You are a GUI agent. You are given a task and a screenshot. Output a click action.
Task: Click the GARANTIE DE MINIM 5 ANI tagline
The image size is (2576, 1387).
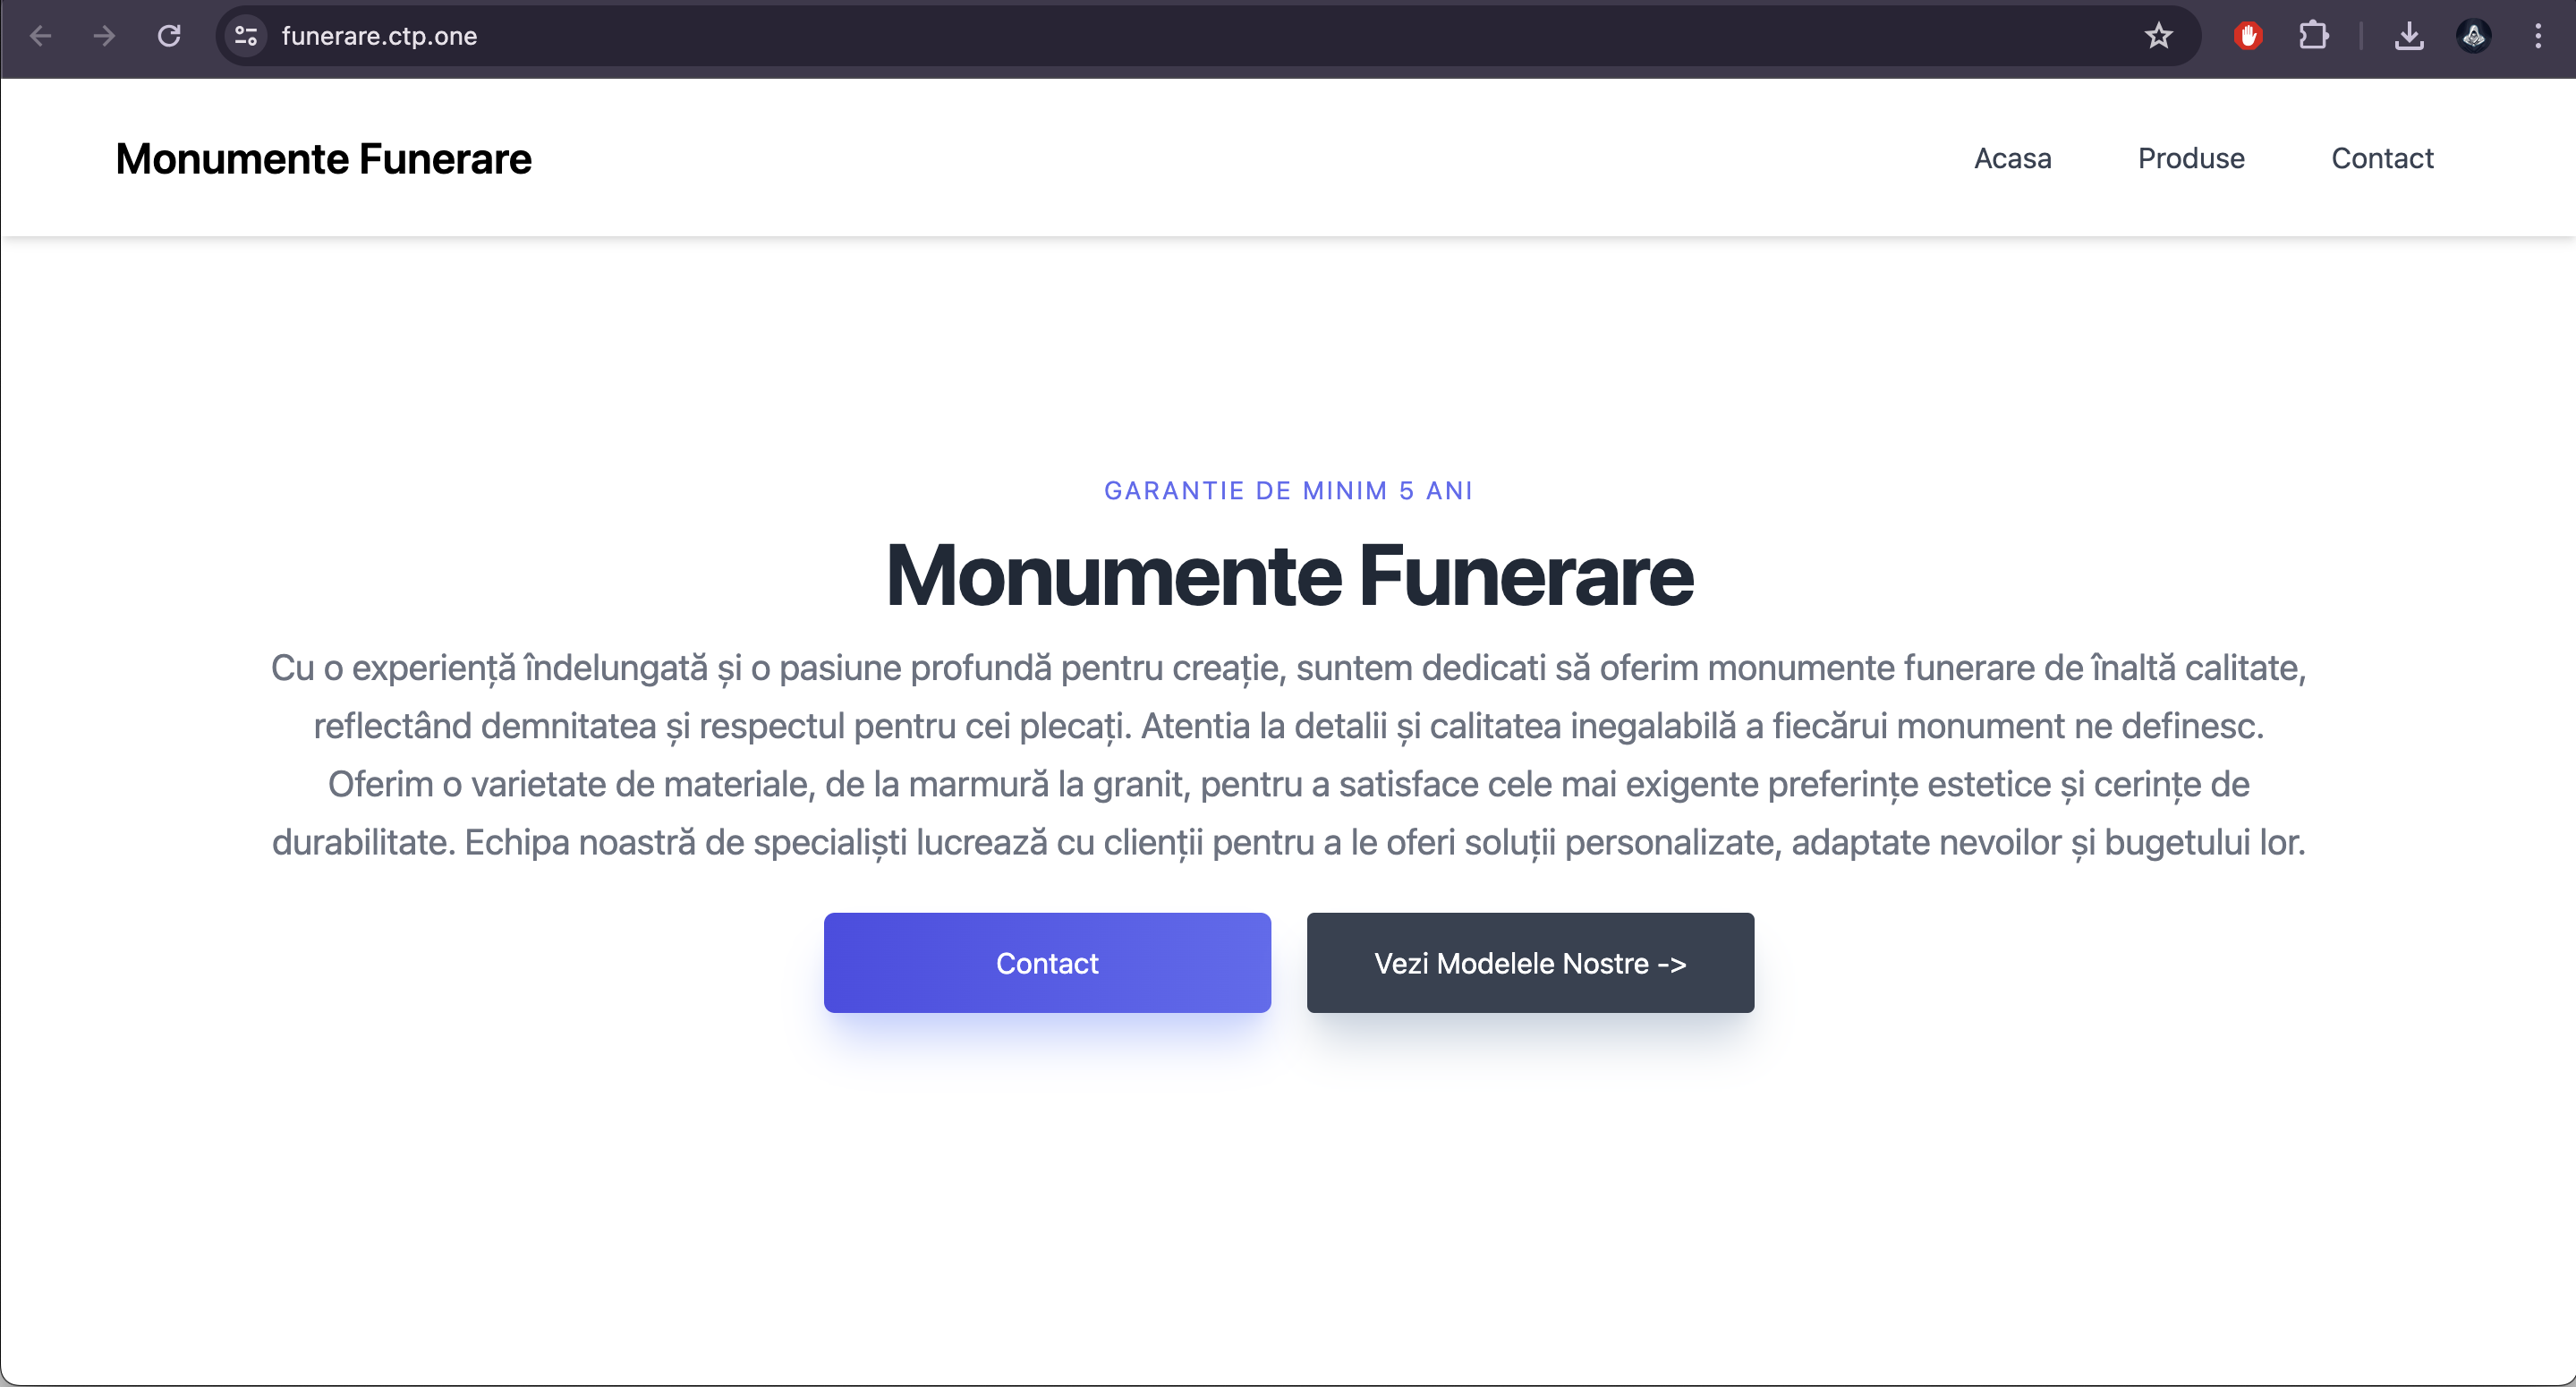[x=1288, y=490]
